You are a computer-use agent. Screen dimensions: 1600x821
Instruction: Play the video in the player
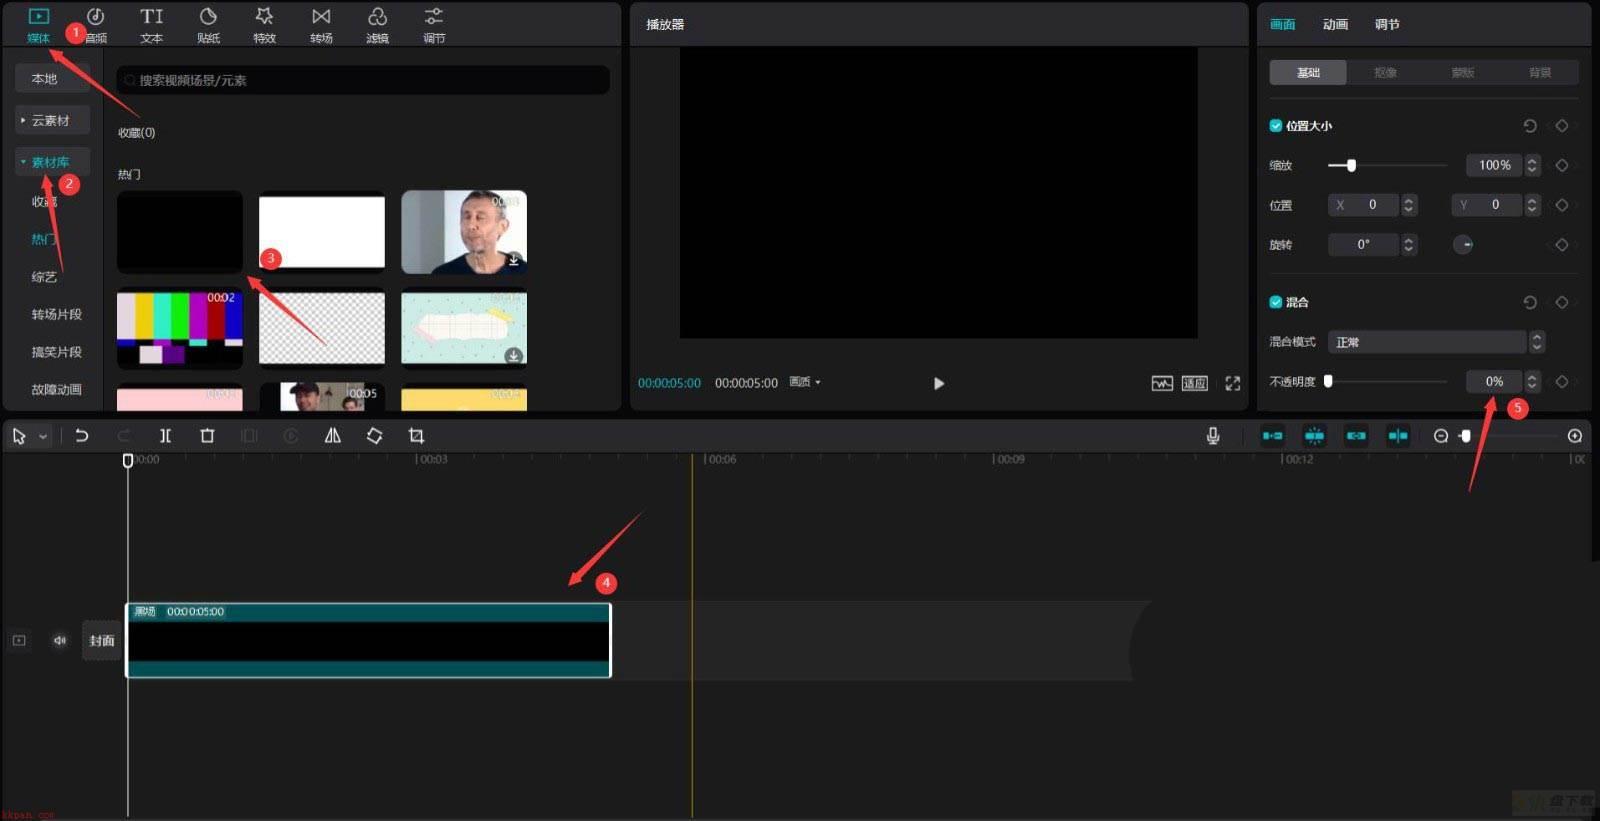(x=938, y=383)
